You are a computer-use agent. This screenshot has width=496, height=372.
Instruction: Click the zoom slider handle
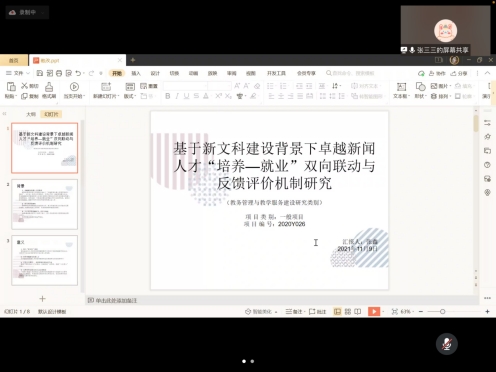click(x=442, y=311)
